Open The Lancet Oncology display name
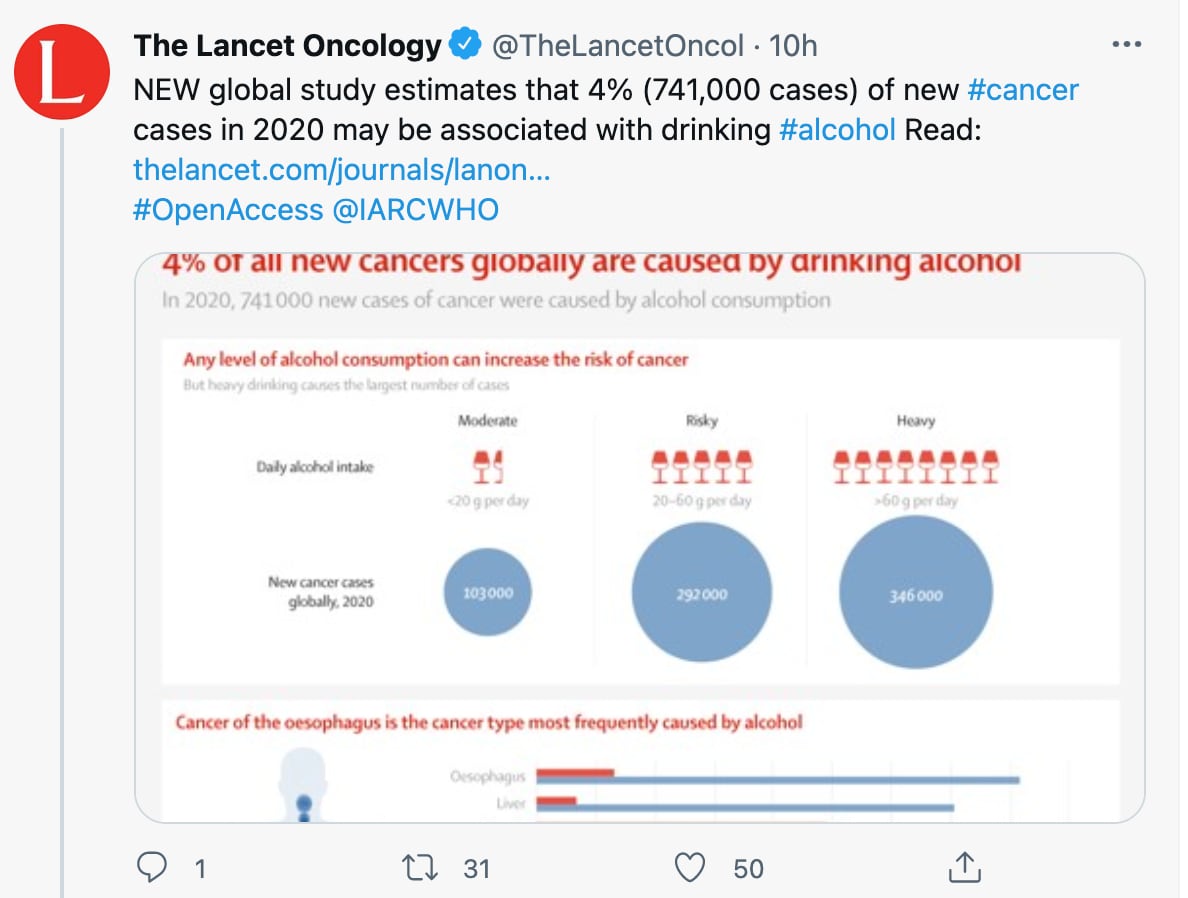The width and height of the screenshot is (1188, 898). point(287,45)
